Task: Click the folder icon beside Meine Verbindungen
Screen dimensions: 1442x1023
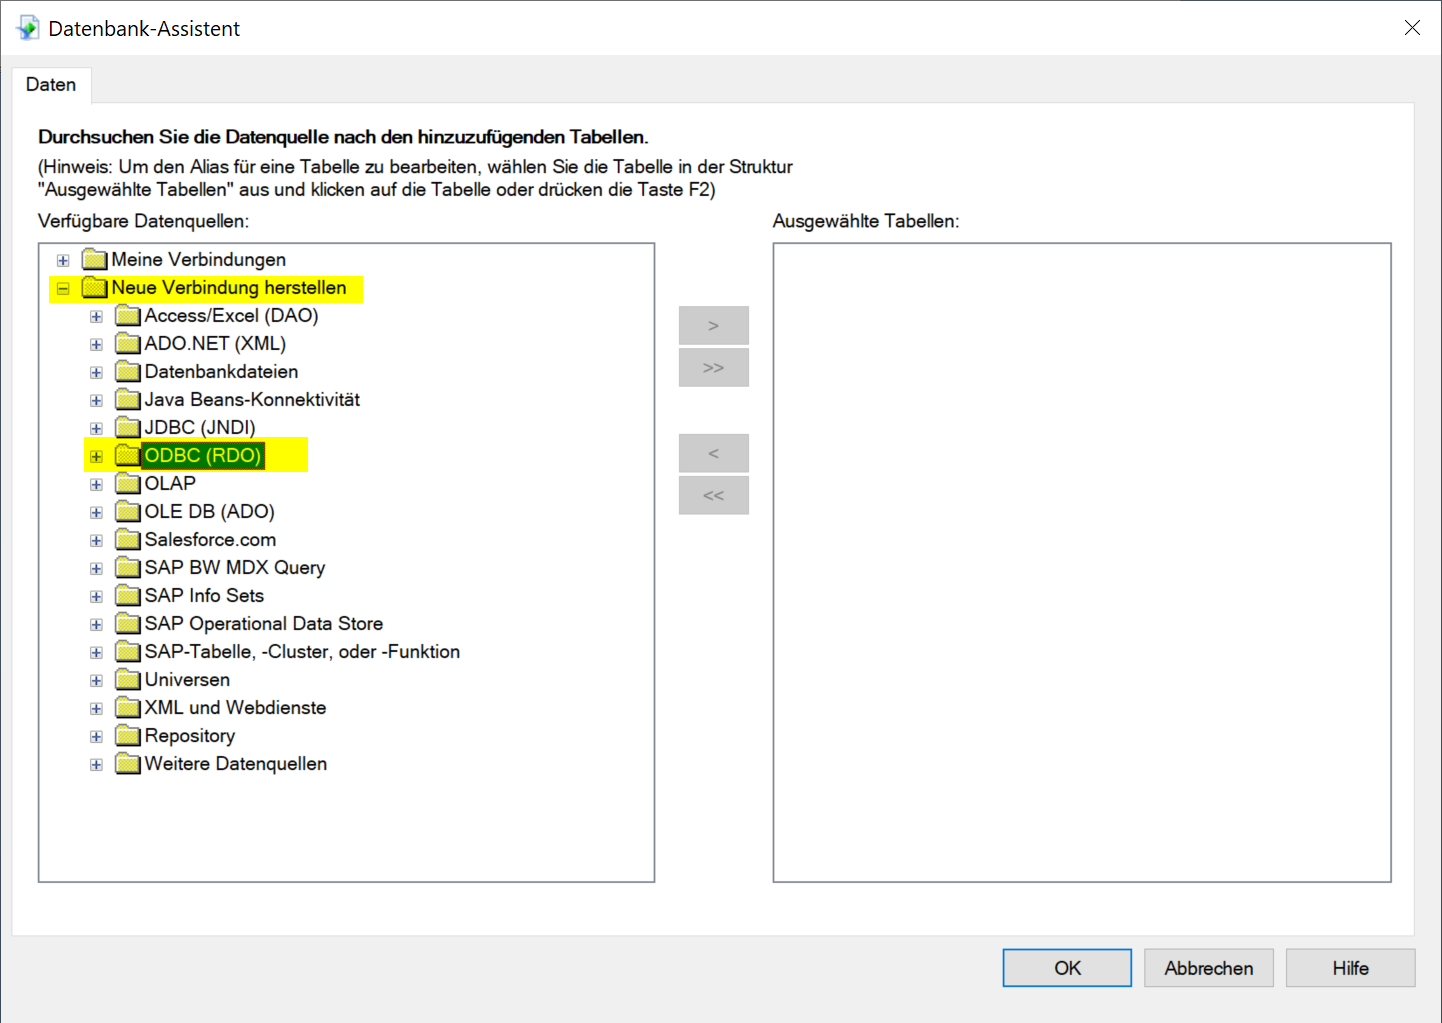Action: pyautogui.click(x=94, y=260)
